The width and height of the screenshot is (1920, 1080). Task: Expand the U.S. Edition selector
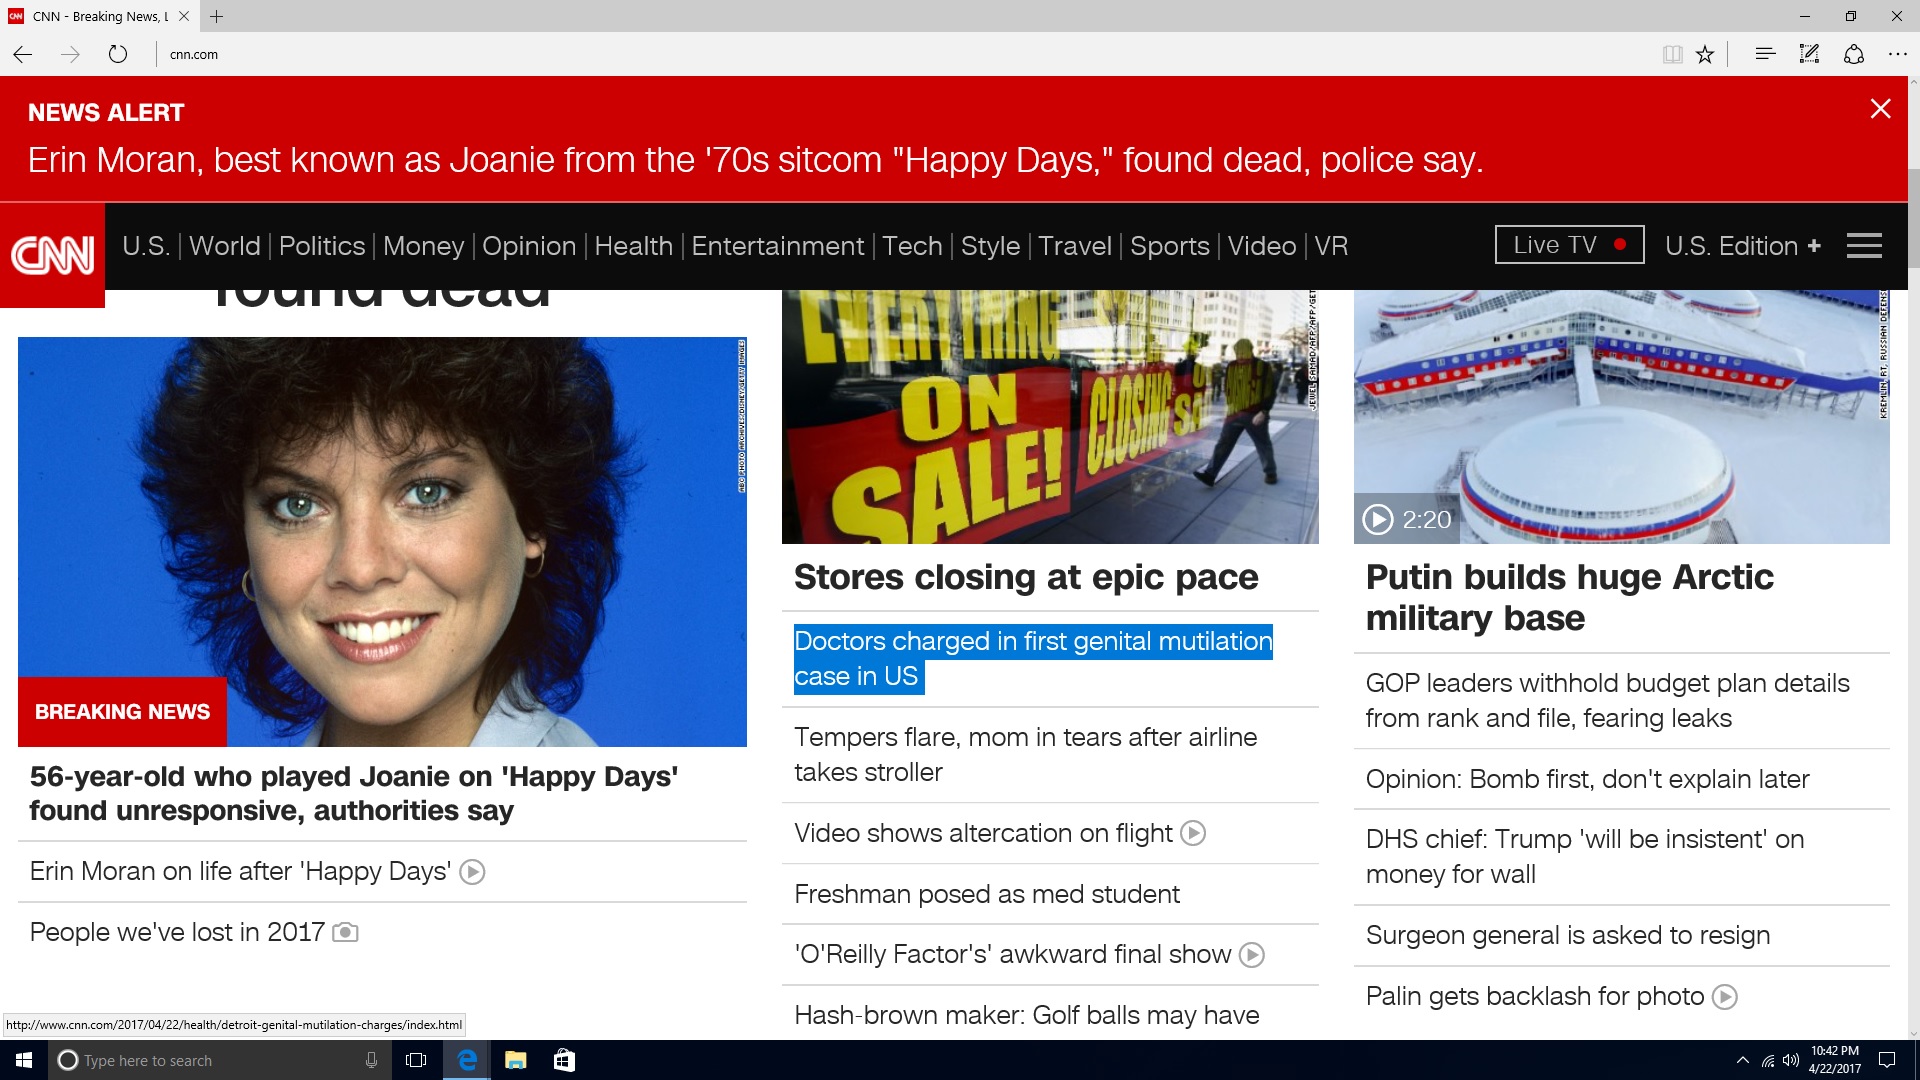[1743, 246]
